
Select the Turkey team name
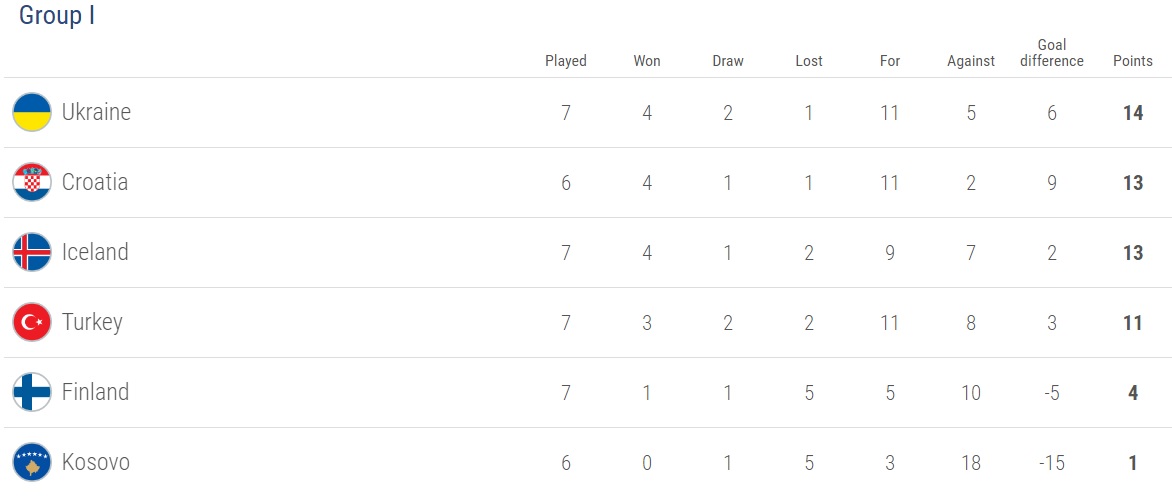tap(92, 322)
